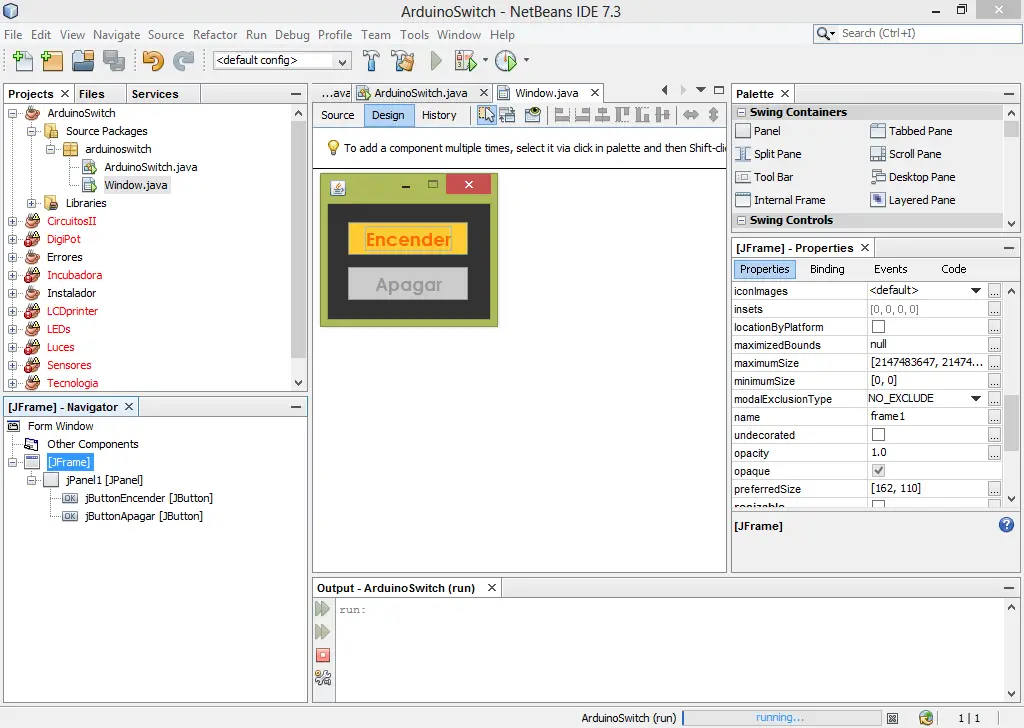Click the Encender button in the form
1024x728 pixels.
click(408, 240)
